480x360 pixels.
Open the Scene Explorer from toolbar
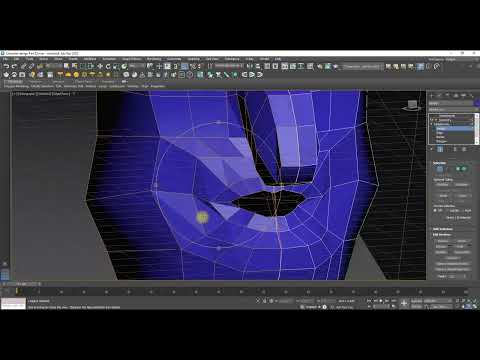[x=267, y=66]
